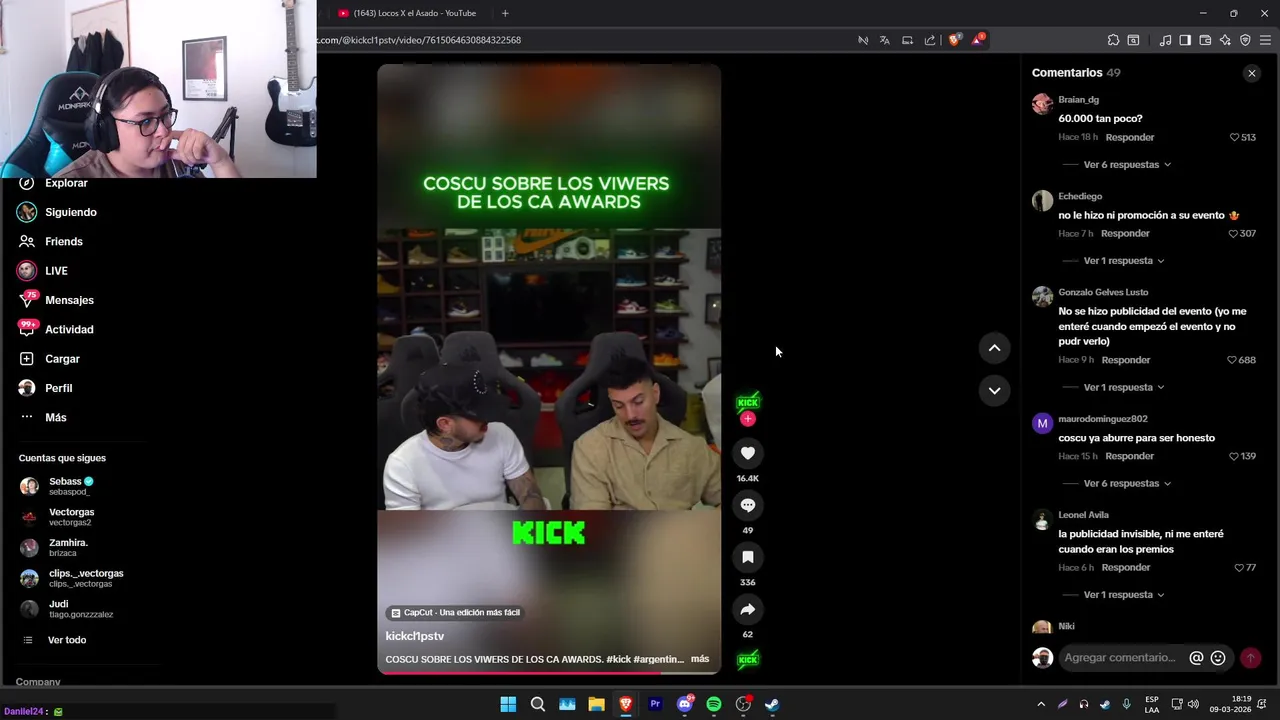Like the video with the heart icon
This screenshot has width=1280, height=720.
click(x=748, y=453)
